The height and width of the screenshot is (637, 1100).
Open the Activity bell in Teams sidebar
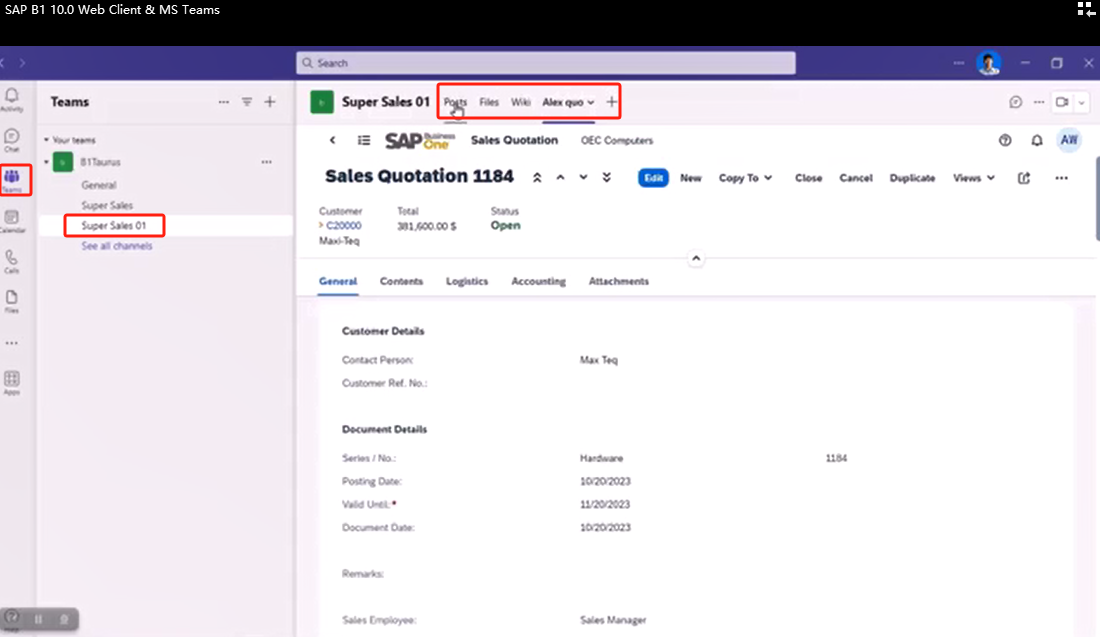pyautogui.click(x=12, y=99)
